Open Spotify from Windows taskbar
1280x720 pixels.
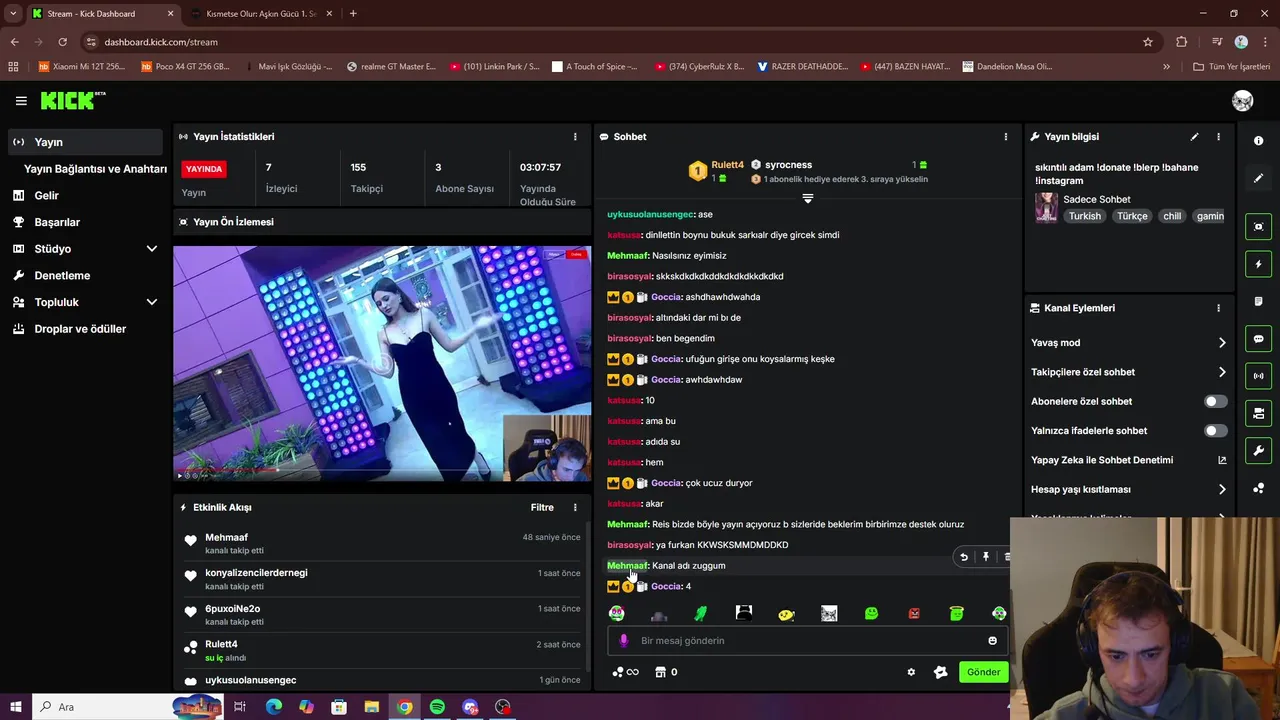(437, 707)
